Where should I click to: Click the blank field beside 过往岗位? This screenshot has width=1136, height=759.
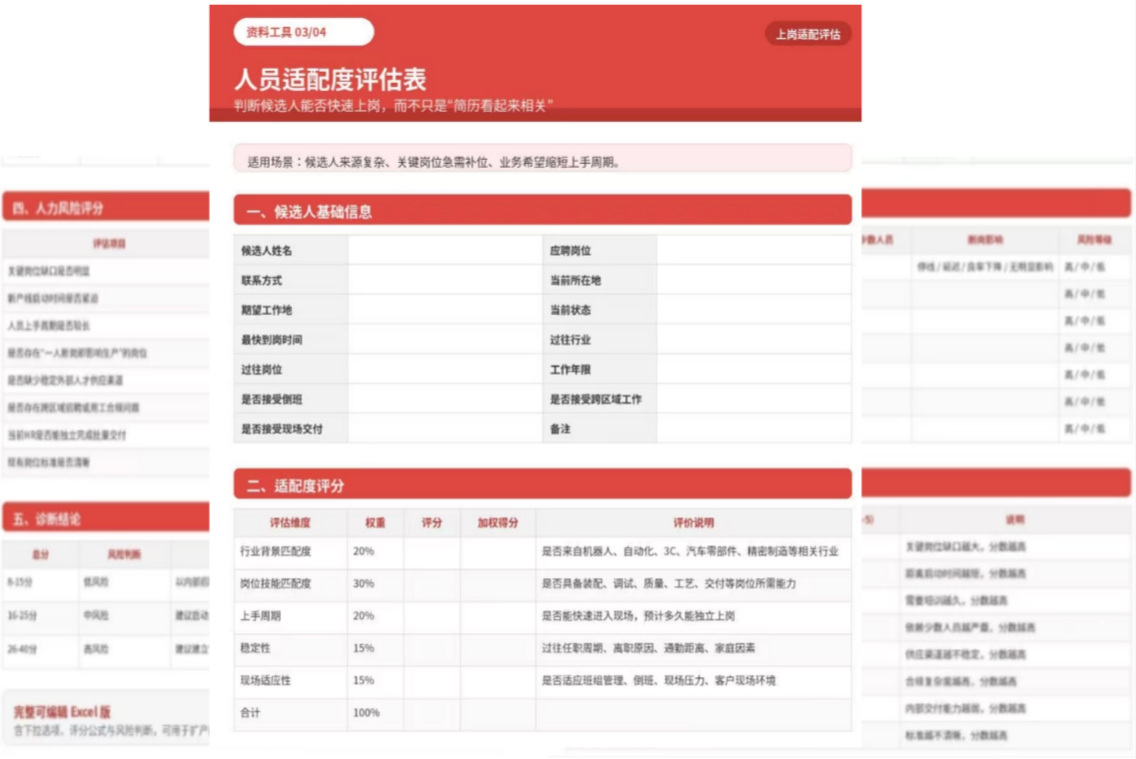tap(445, 369)
